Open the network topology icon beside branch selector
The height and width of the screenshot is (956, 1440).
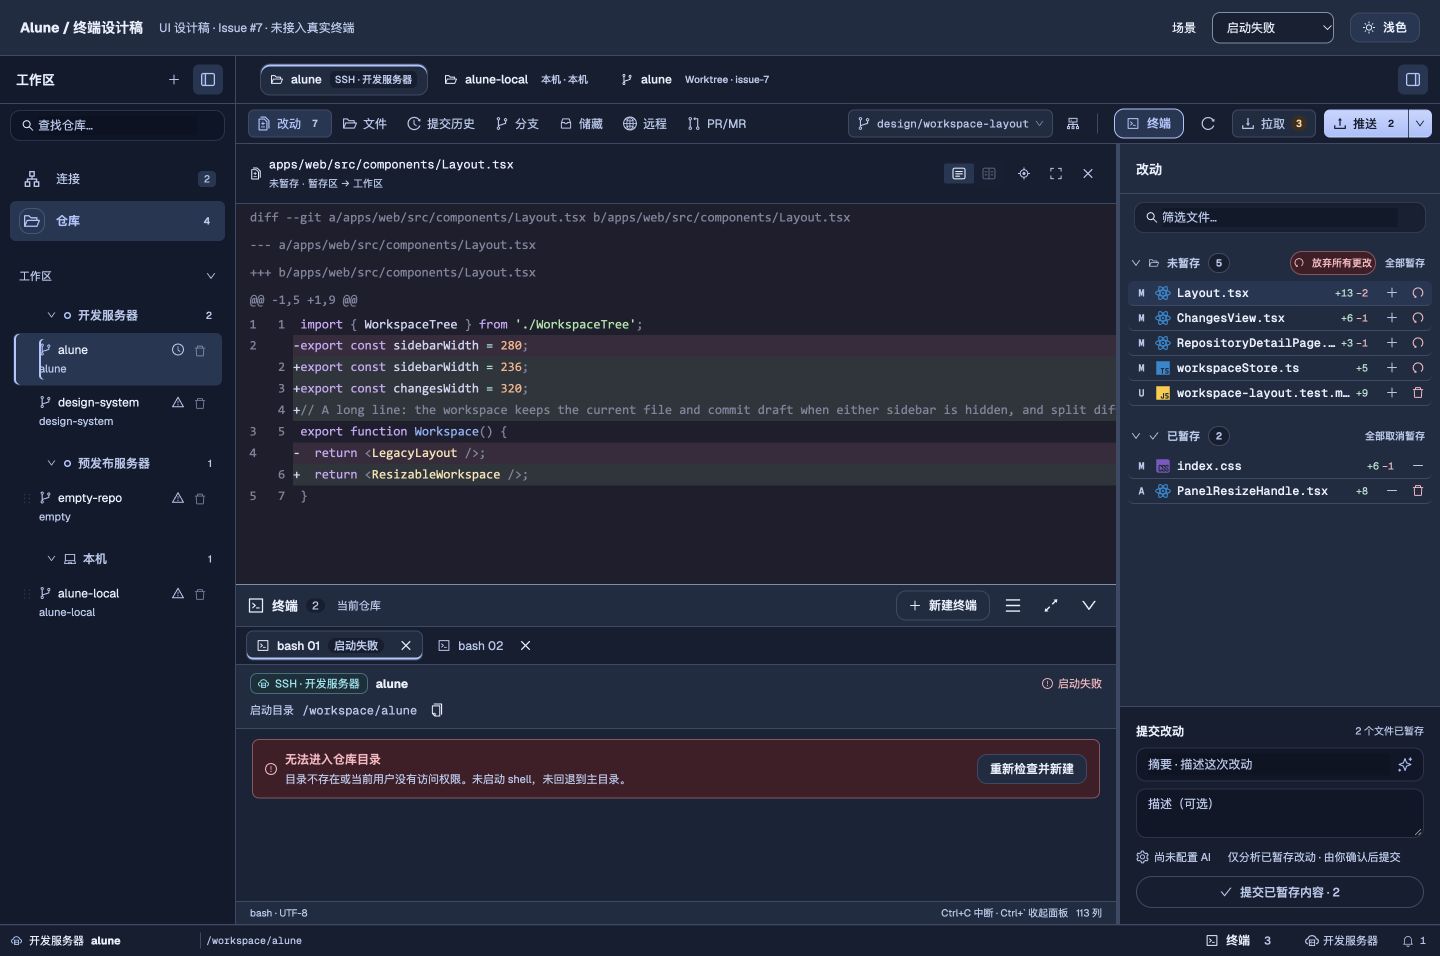1073,124
